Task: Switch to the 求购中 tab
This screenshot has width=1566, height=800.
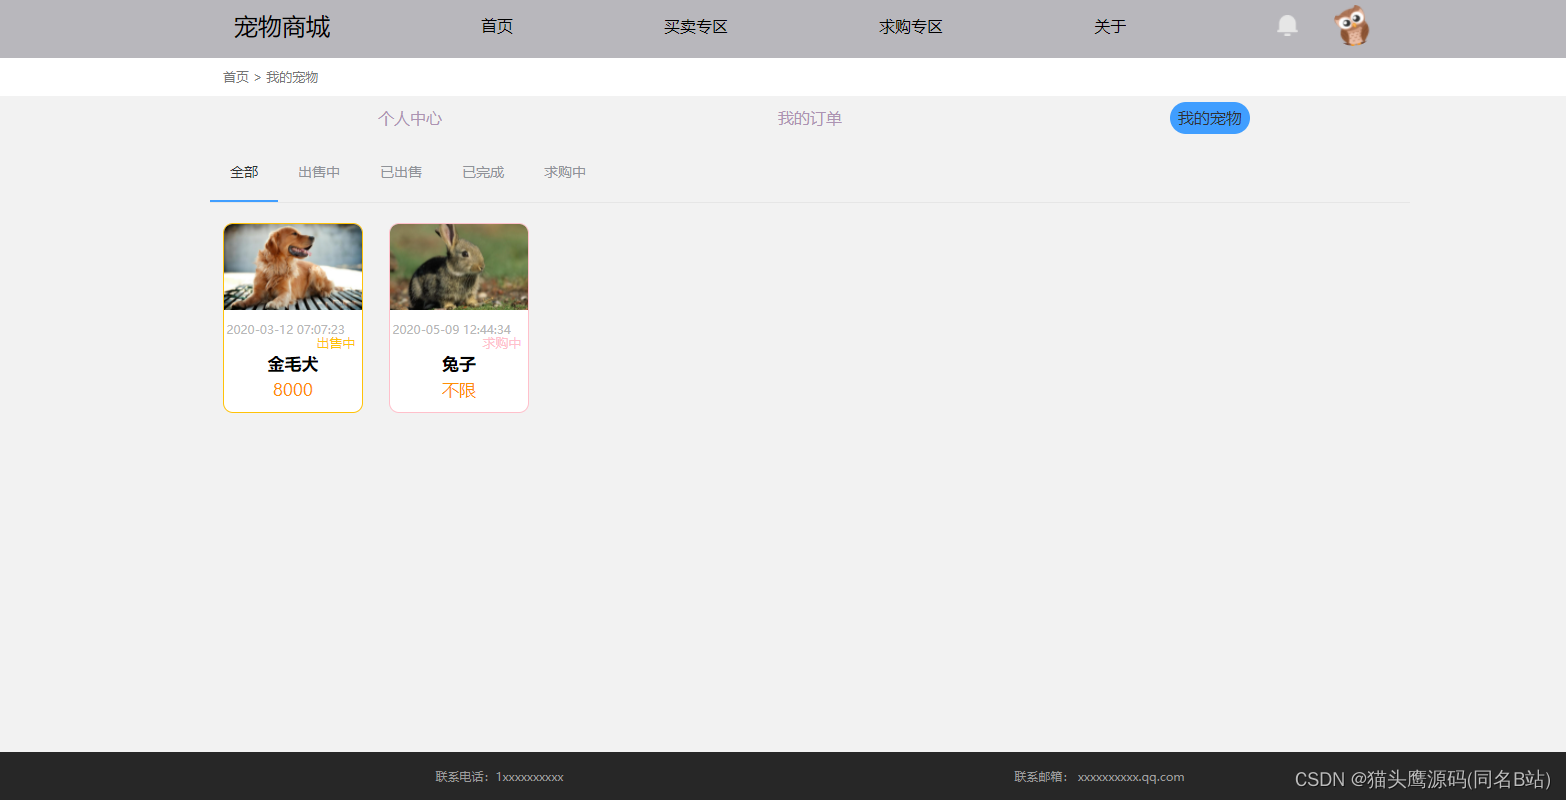Action: (564, 172)
